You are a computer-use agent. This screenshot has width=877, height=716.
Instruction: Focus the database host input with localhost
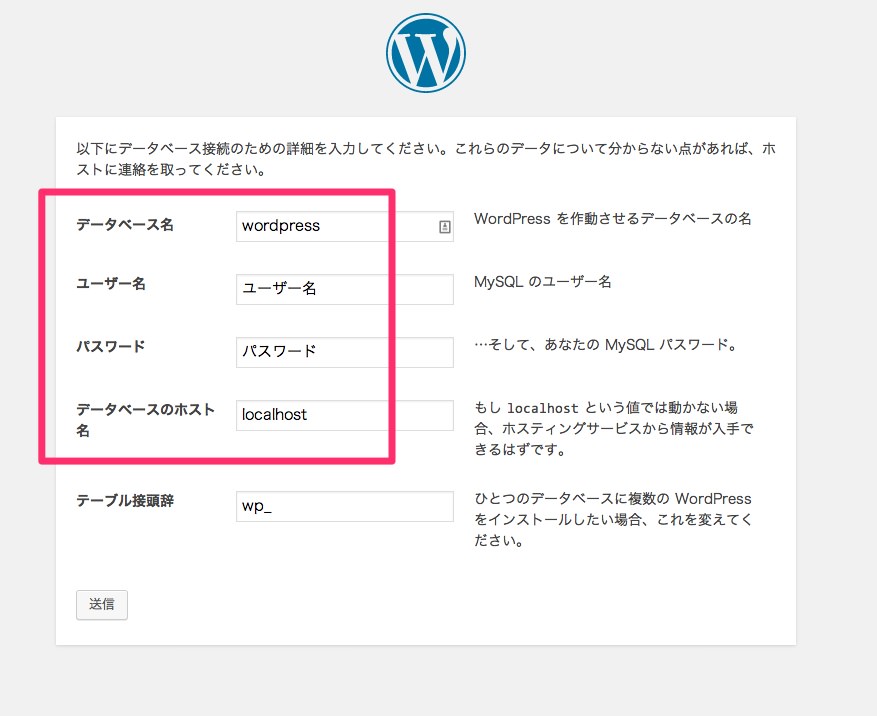point(345,415)
